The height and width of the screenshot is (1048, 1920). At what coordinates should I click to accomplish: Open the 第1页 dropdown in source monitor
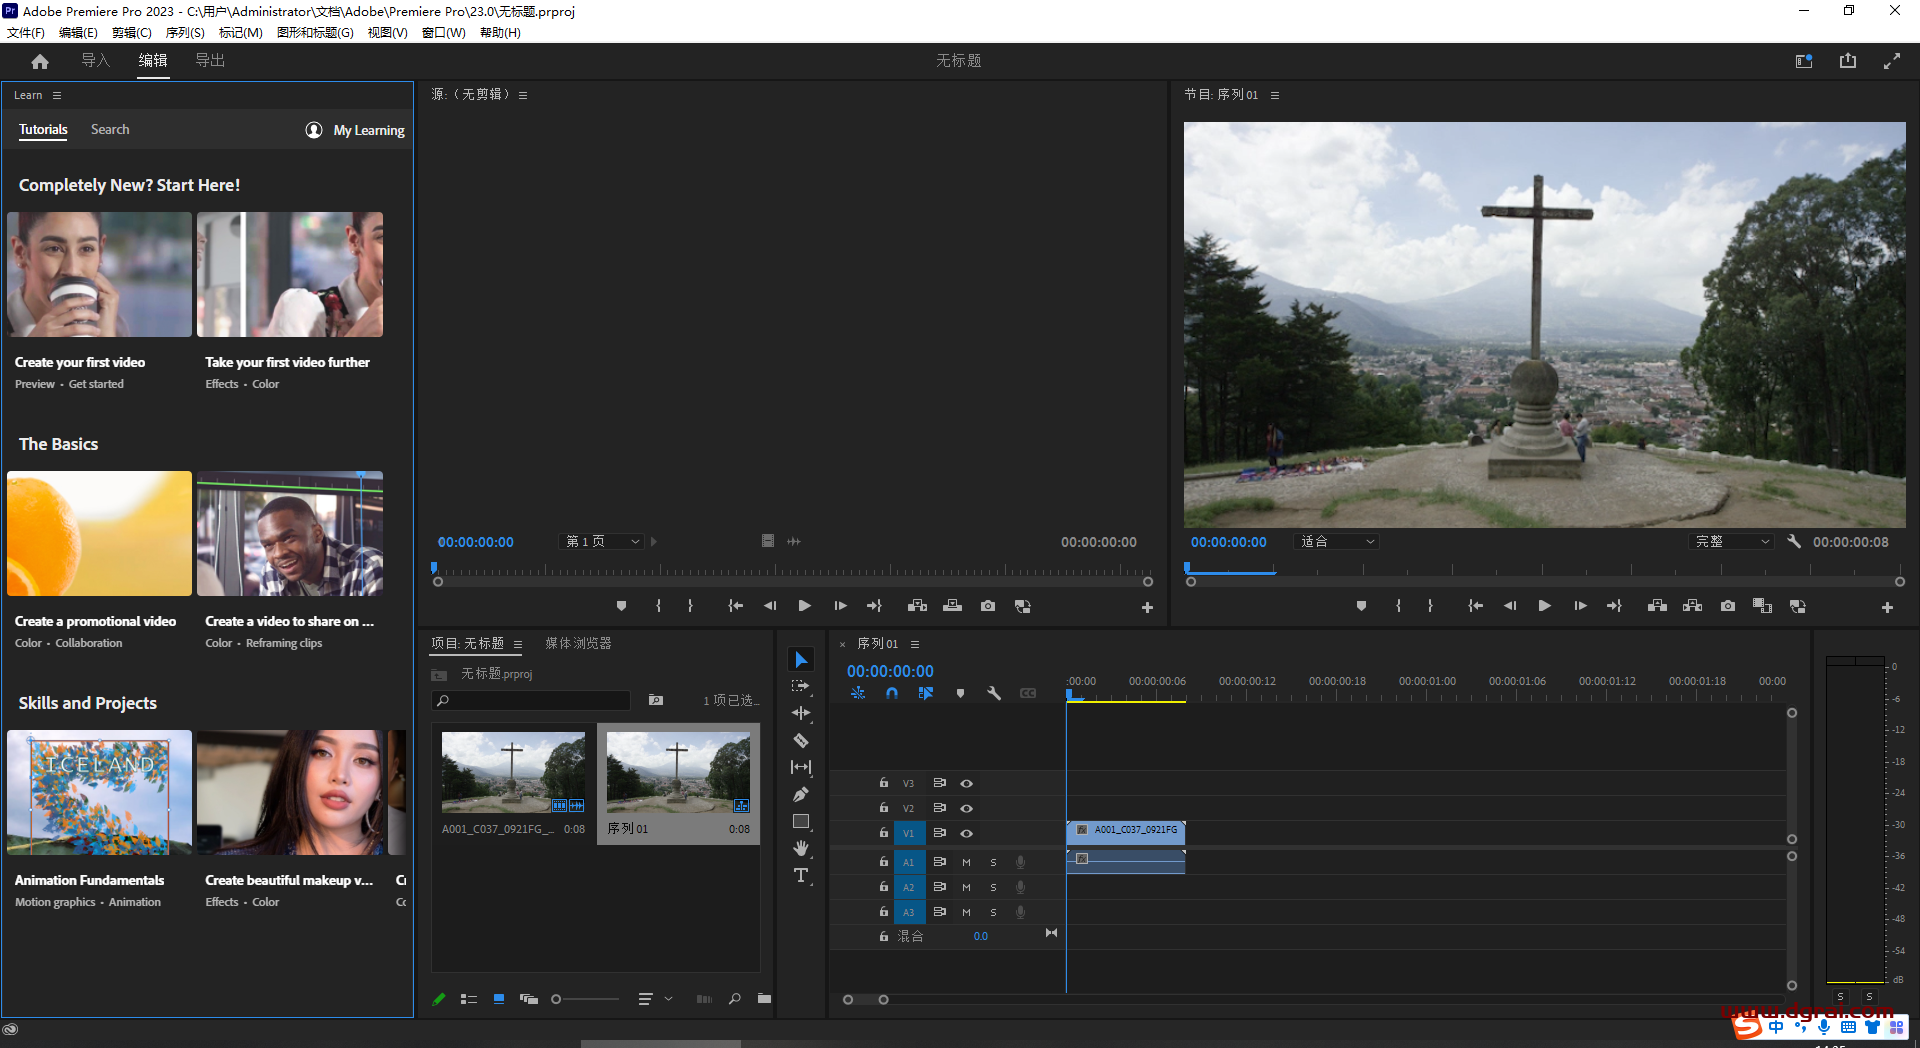pyautogui.click(x=600, y=541)
